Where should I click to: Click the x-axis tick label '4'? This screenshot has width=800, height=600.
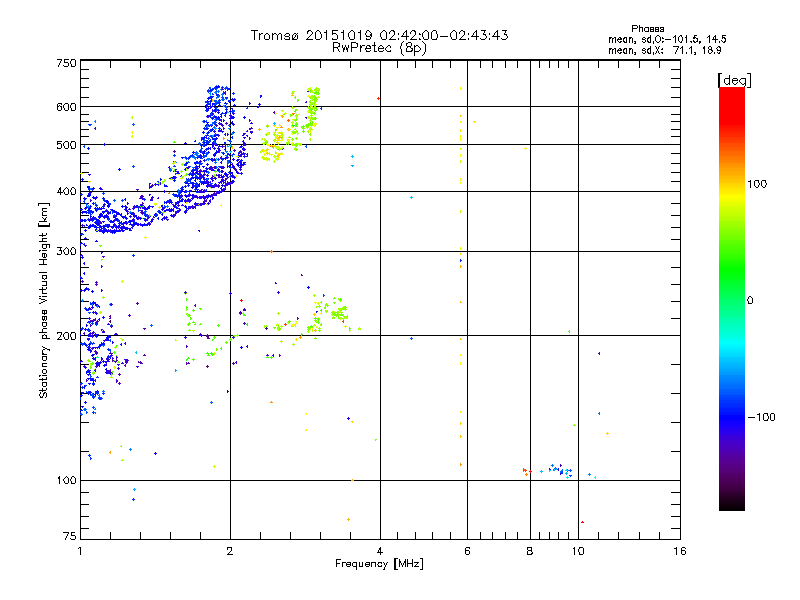tap(380, 551)
